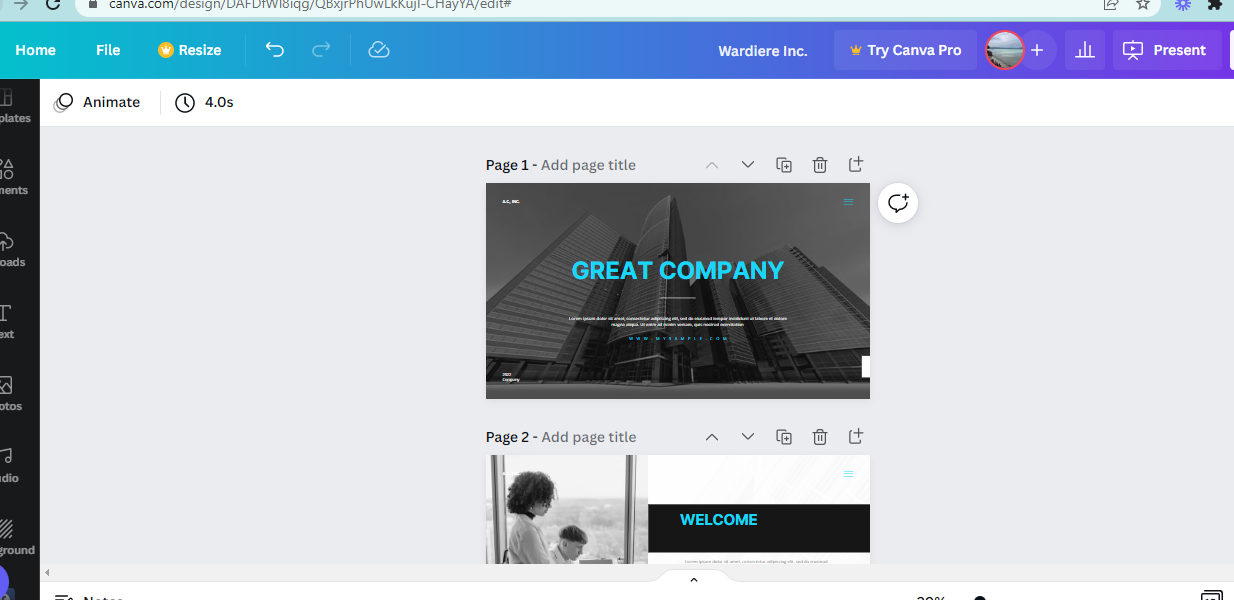The width and height of the screenshot is (1234, 600).
Task: Open insights bar chart icon
Action: (1085, 50)
